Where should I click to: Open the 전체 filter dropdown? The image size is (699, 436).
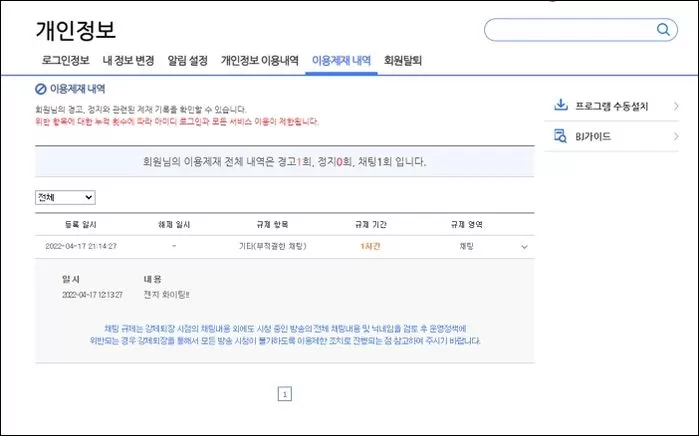coord(65,197)
